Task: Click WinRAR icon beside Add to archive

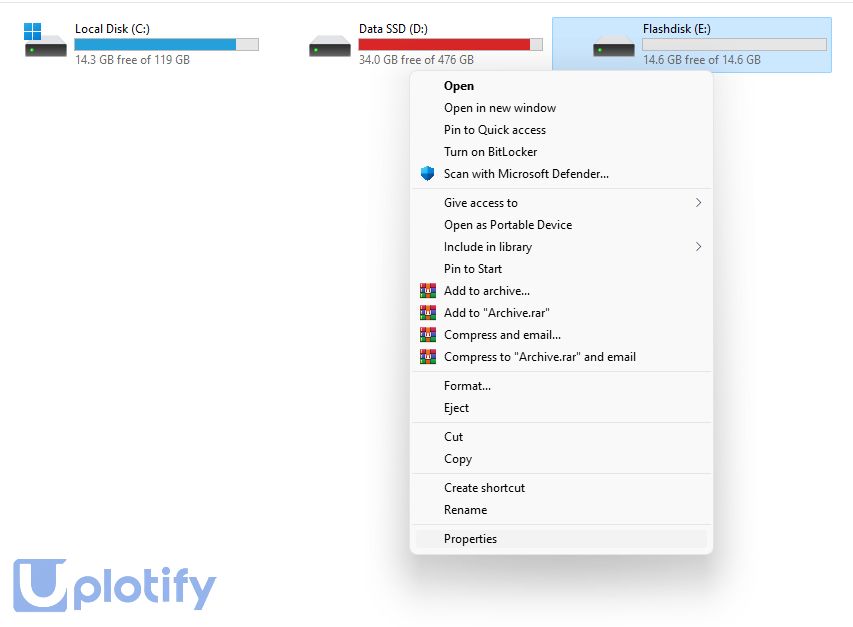Action: coord(428,291)
